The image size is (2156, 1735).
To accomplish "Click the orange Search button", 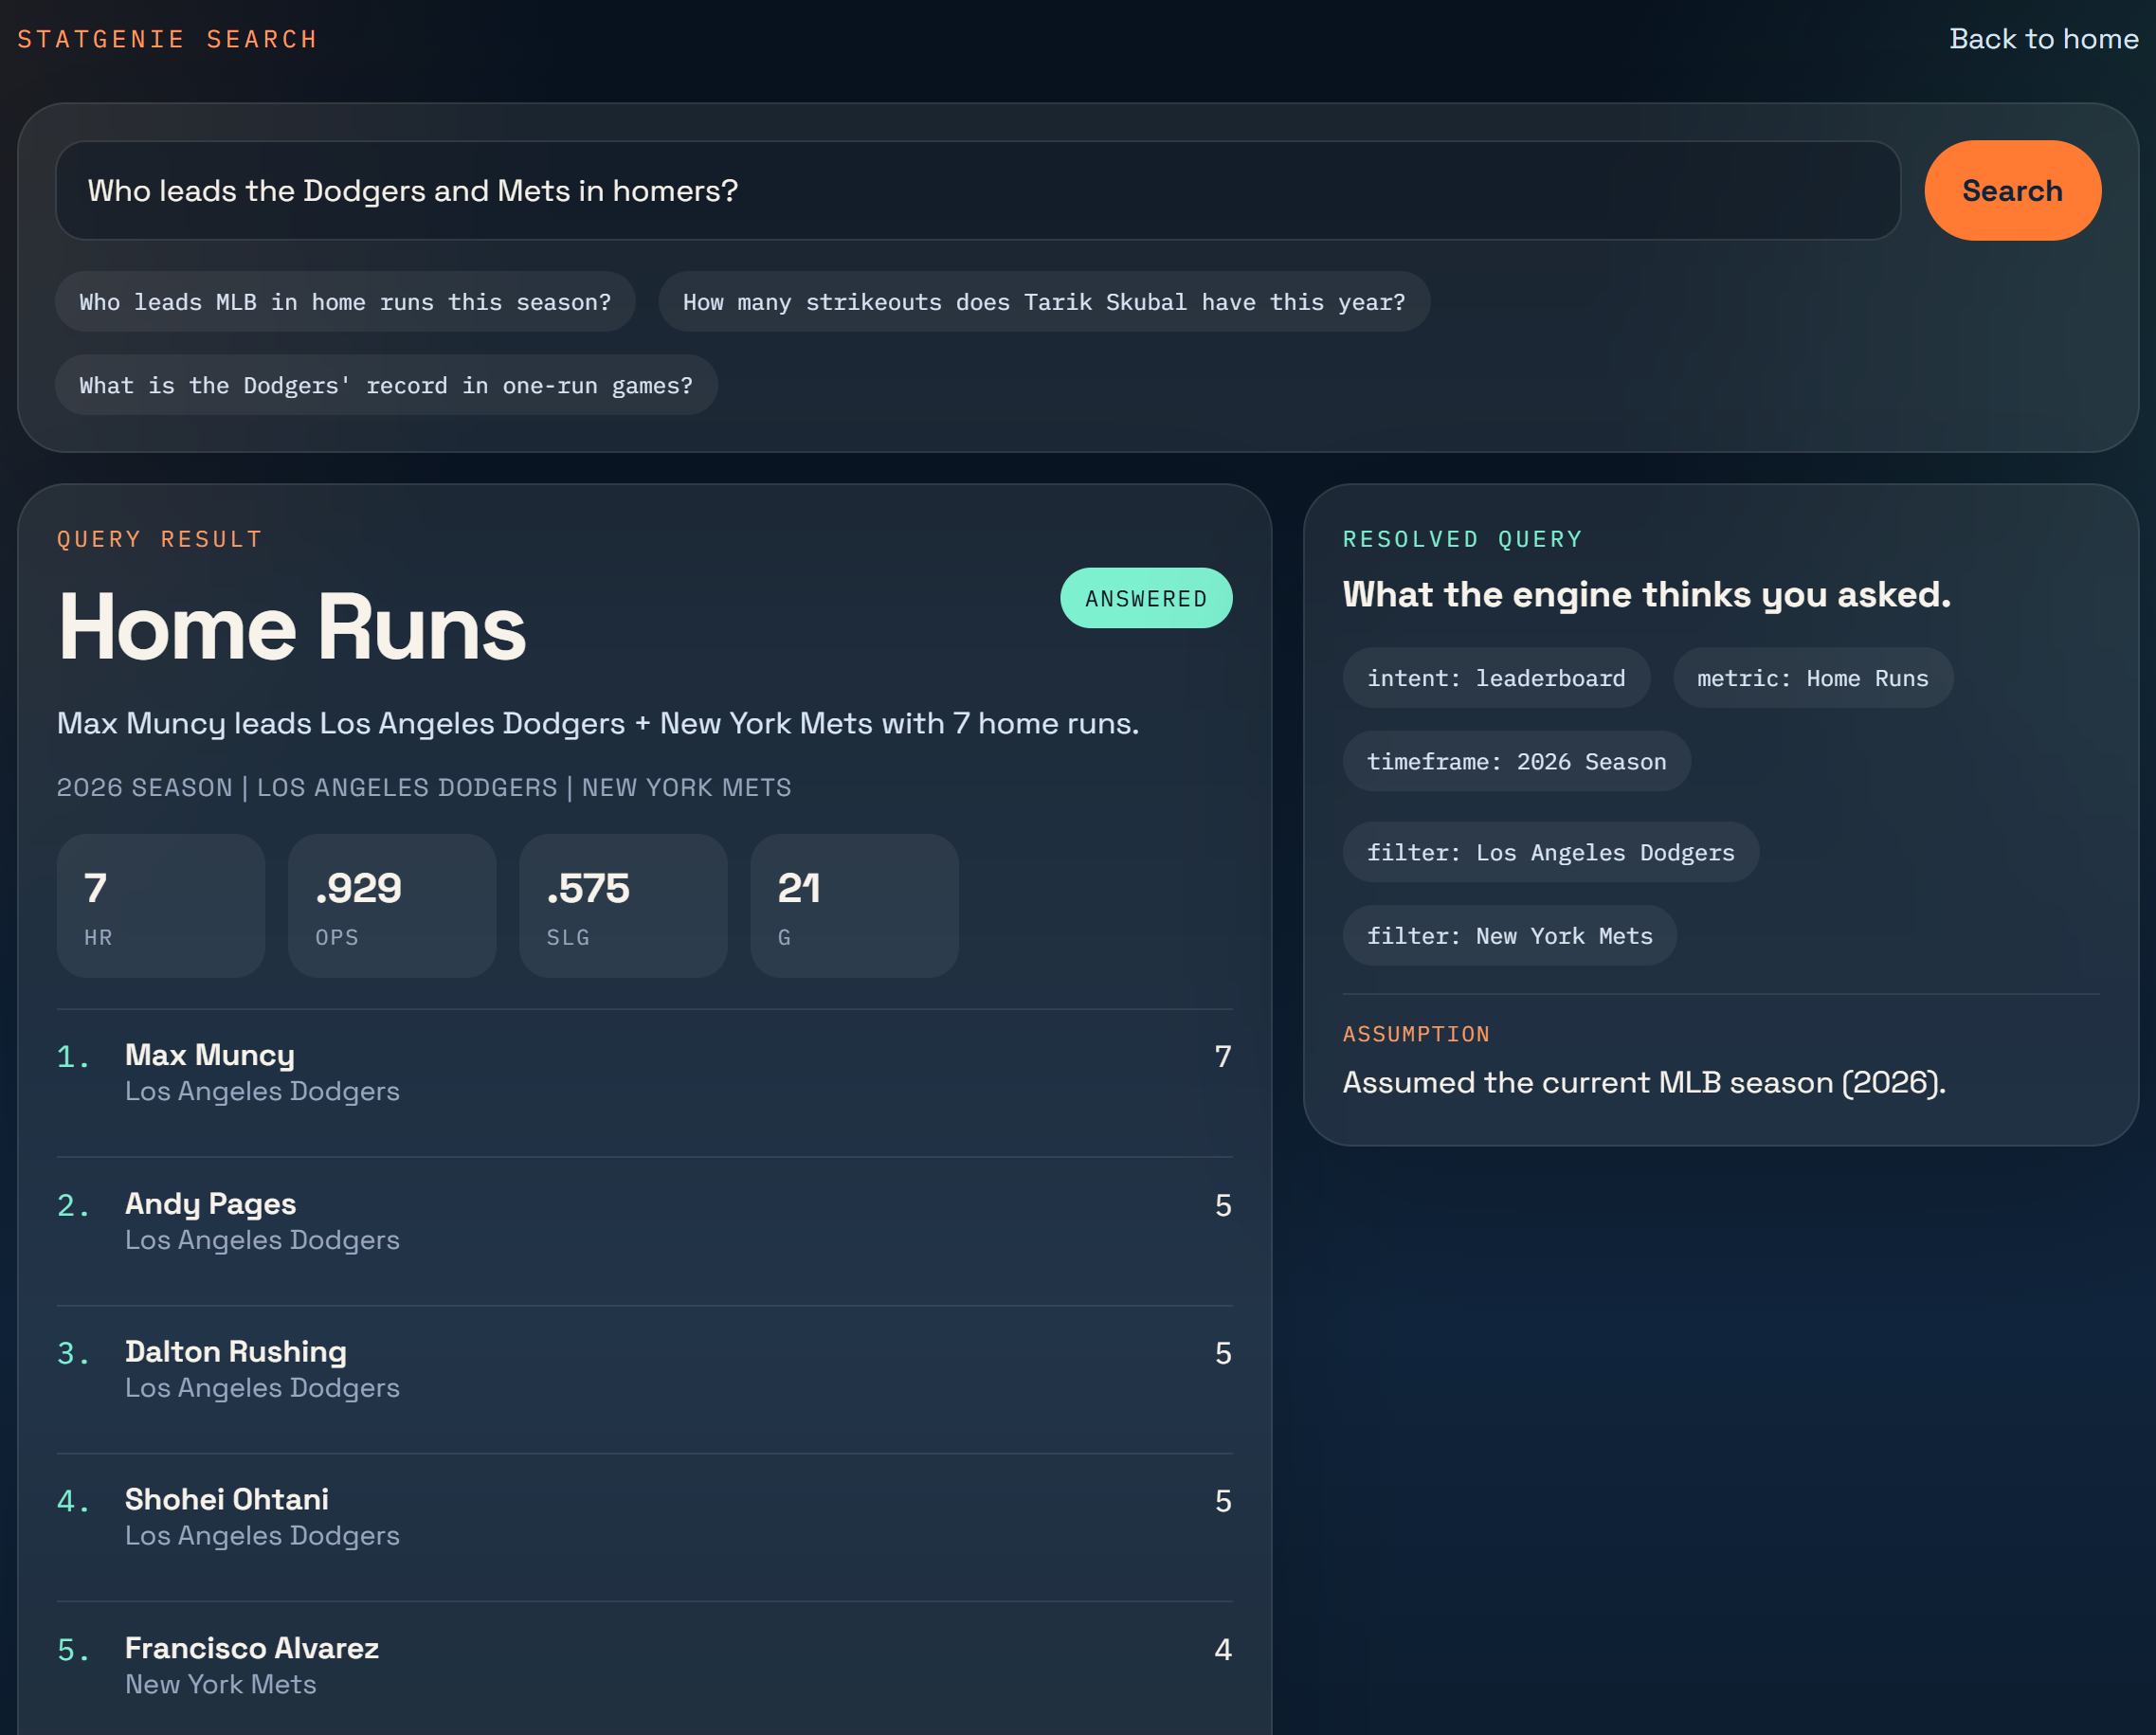I will tap(2011, 190).
